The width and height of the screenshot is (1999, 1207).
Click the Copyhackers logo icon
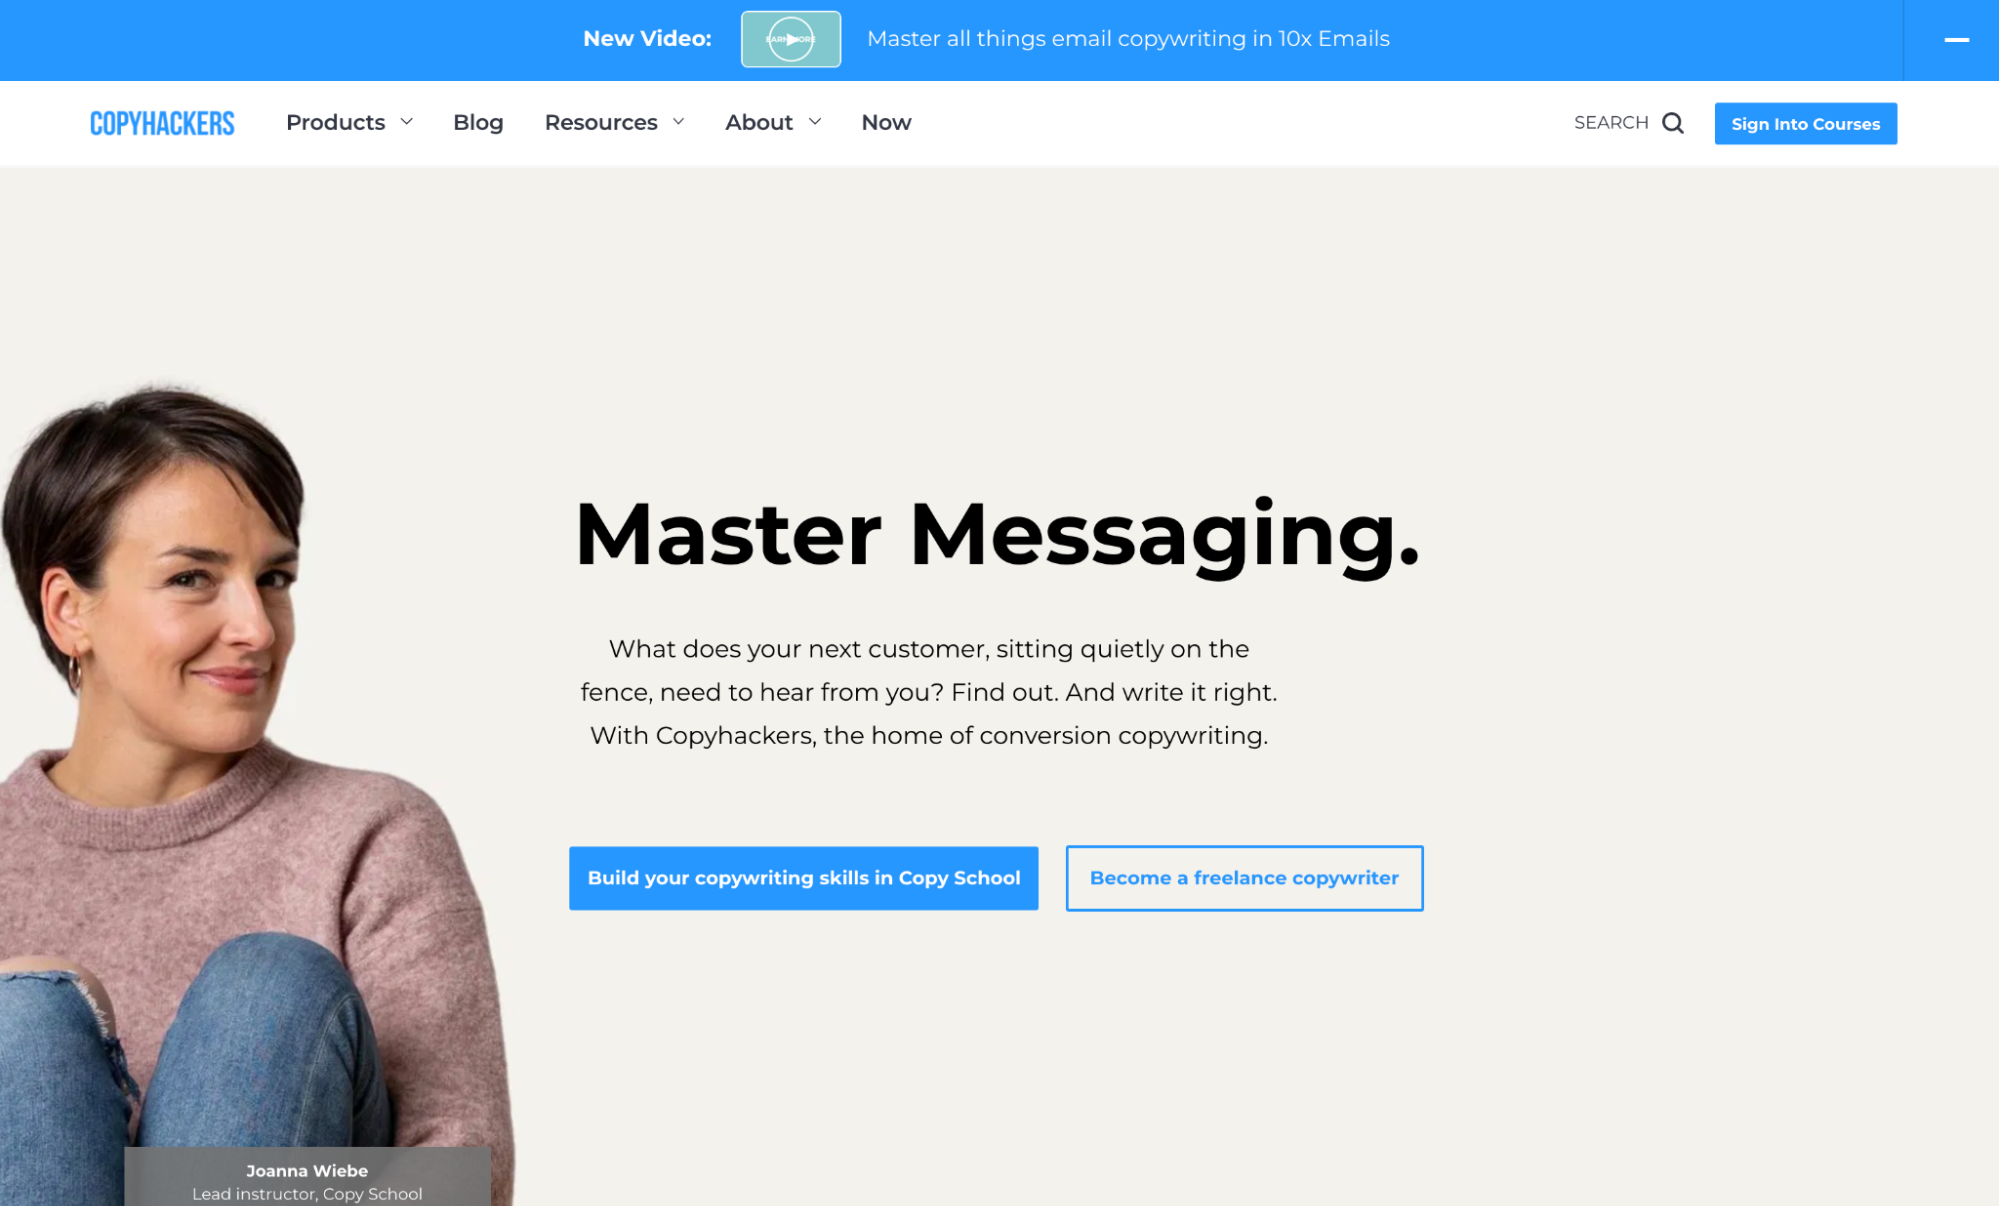160,121
